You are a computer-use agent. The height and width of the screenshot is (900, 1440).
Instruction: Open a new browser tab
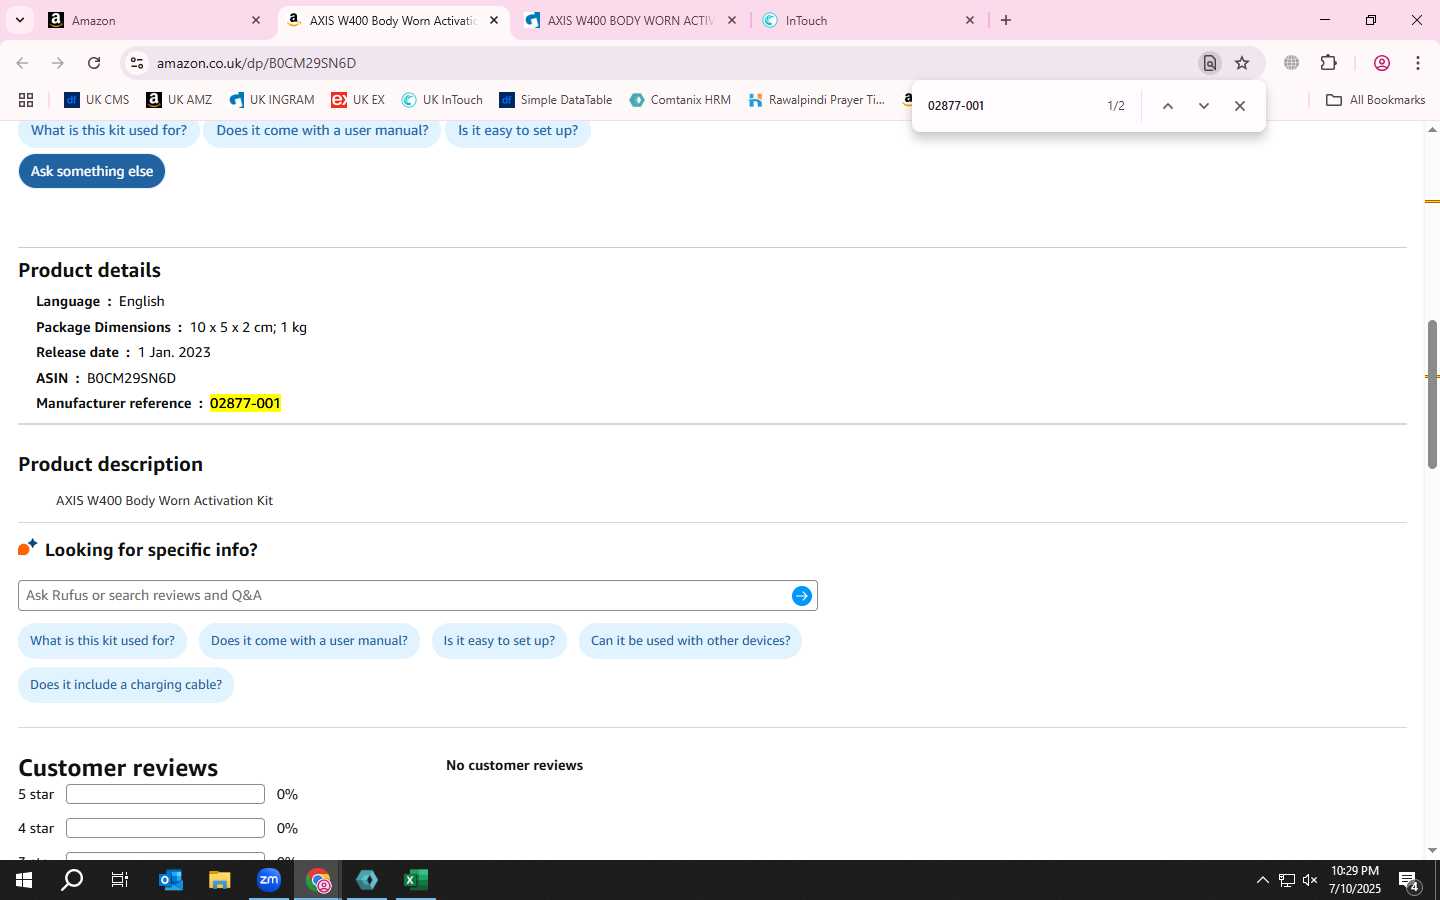(x=1006, y=20)
